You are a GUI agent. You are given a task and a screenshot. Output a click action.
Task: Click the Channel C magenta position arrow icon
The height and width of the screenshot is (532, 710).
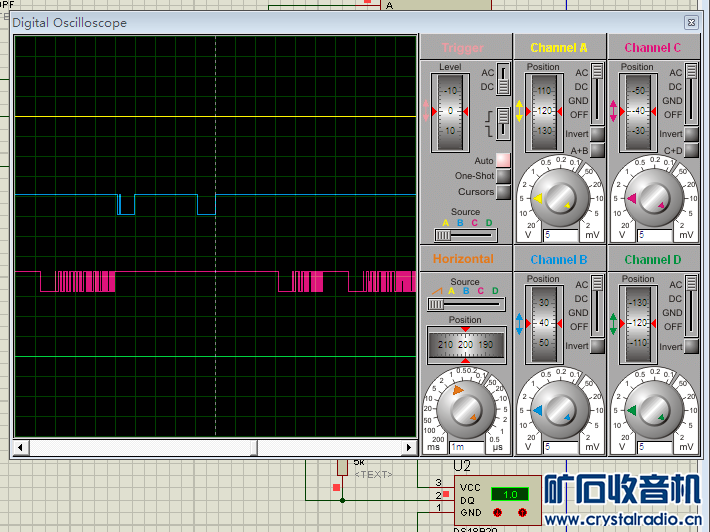click(613, 110)
